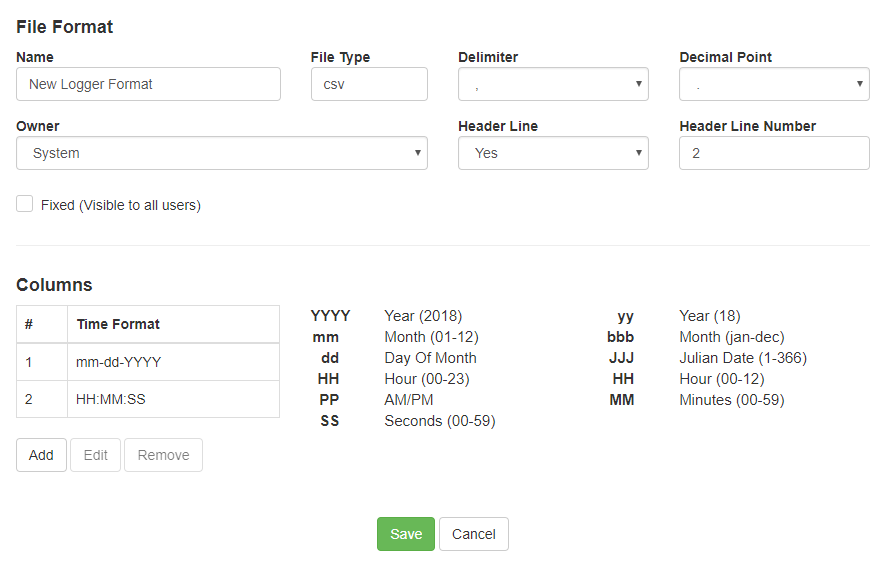The height and width of the screenshot is (561, 893).
Task: Click the Cancel button
Action: click(x=474, y=534)
